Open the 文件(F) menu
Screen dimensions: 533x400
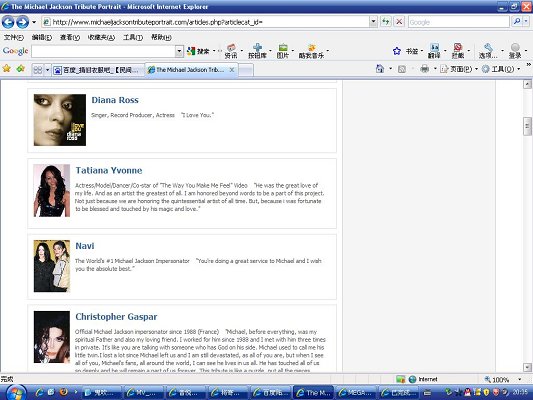click(14, 37)
